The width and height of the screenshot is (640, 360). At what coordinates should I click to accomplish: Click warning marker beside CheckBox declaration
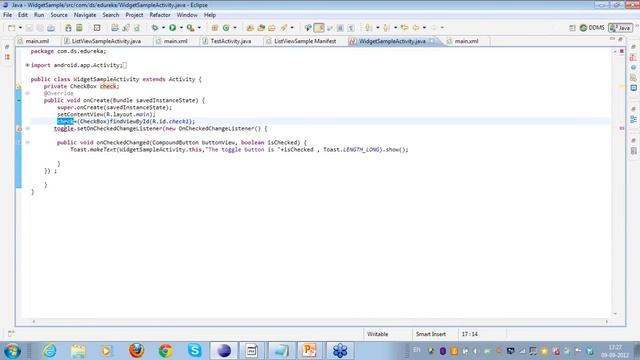click(x=19, y=86)
